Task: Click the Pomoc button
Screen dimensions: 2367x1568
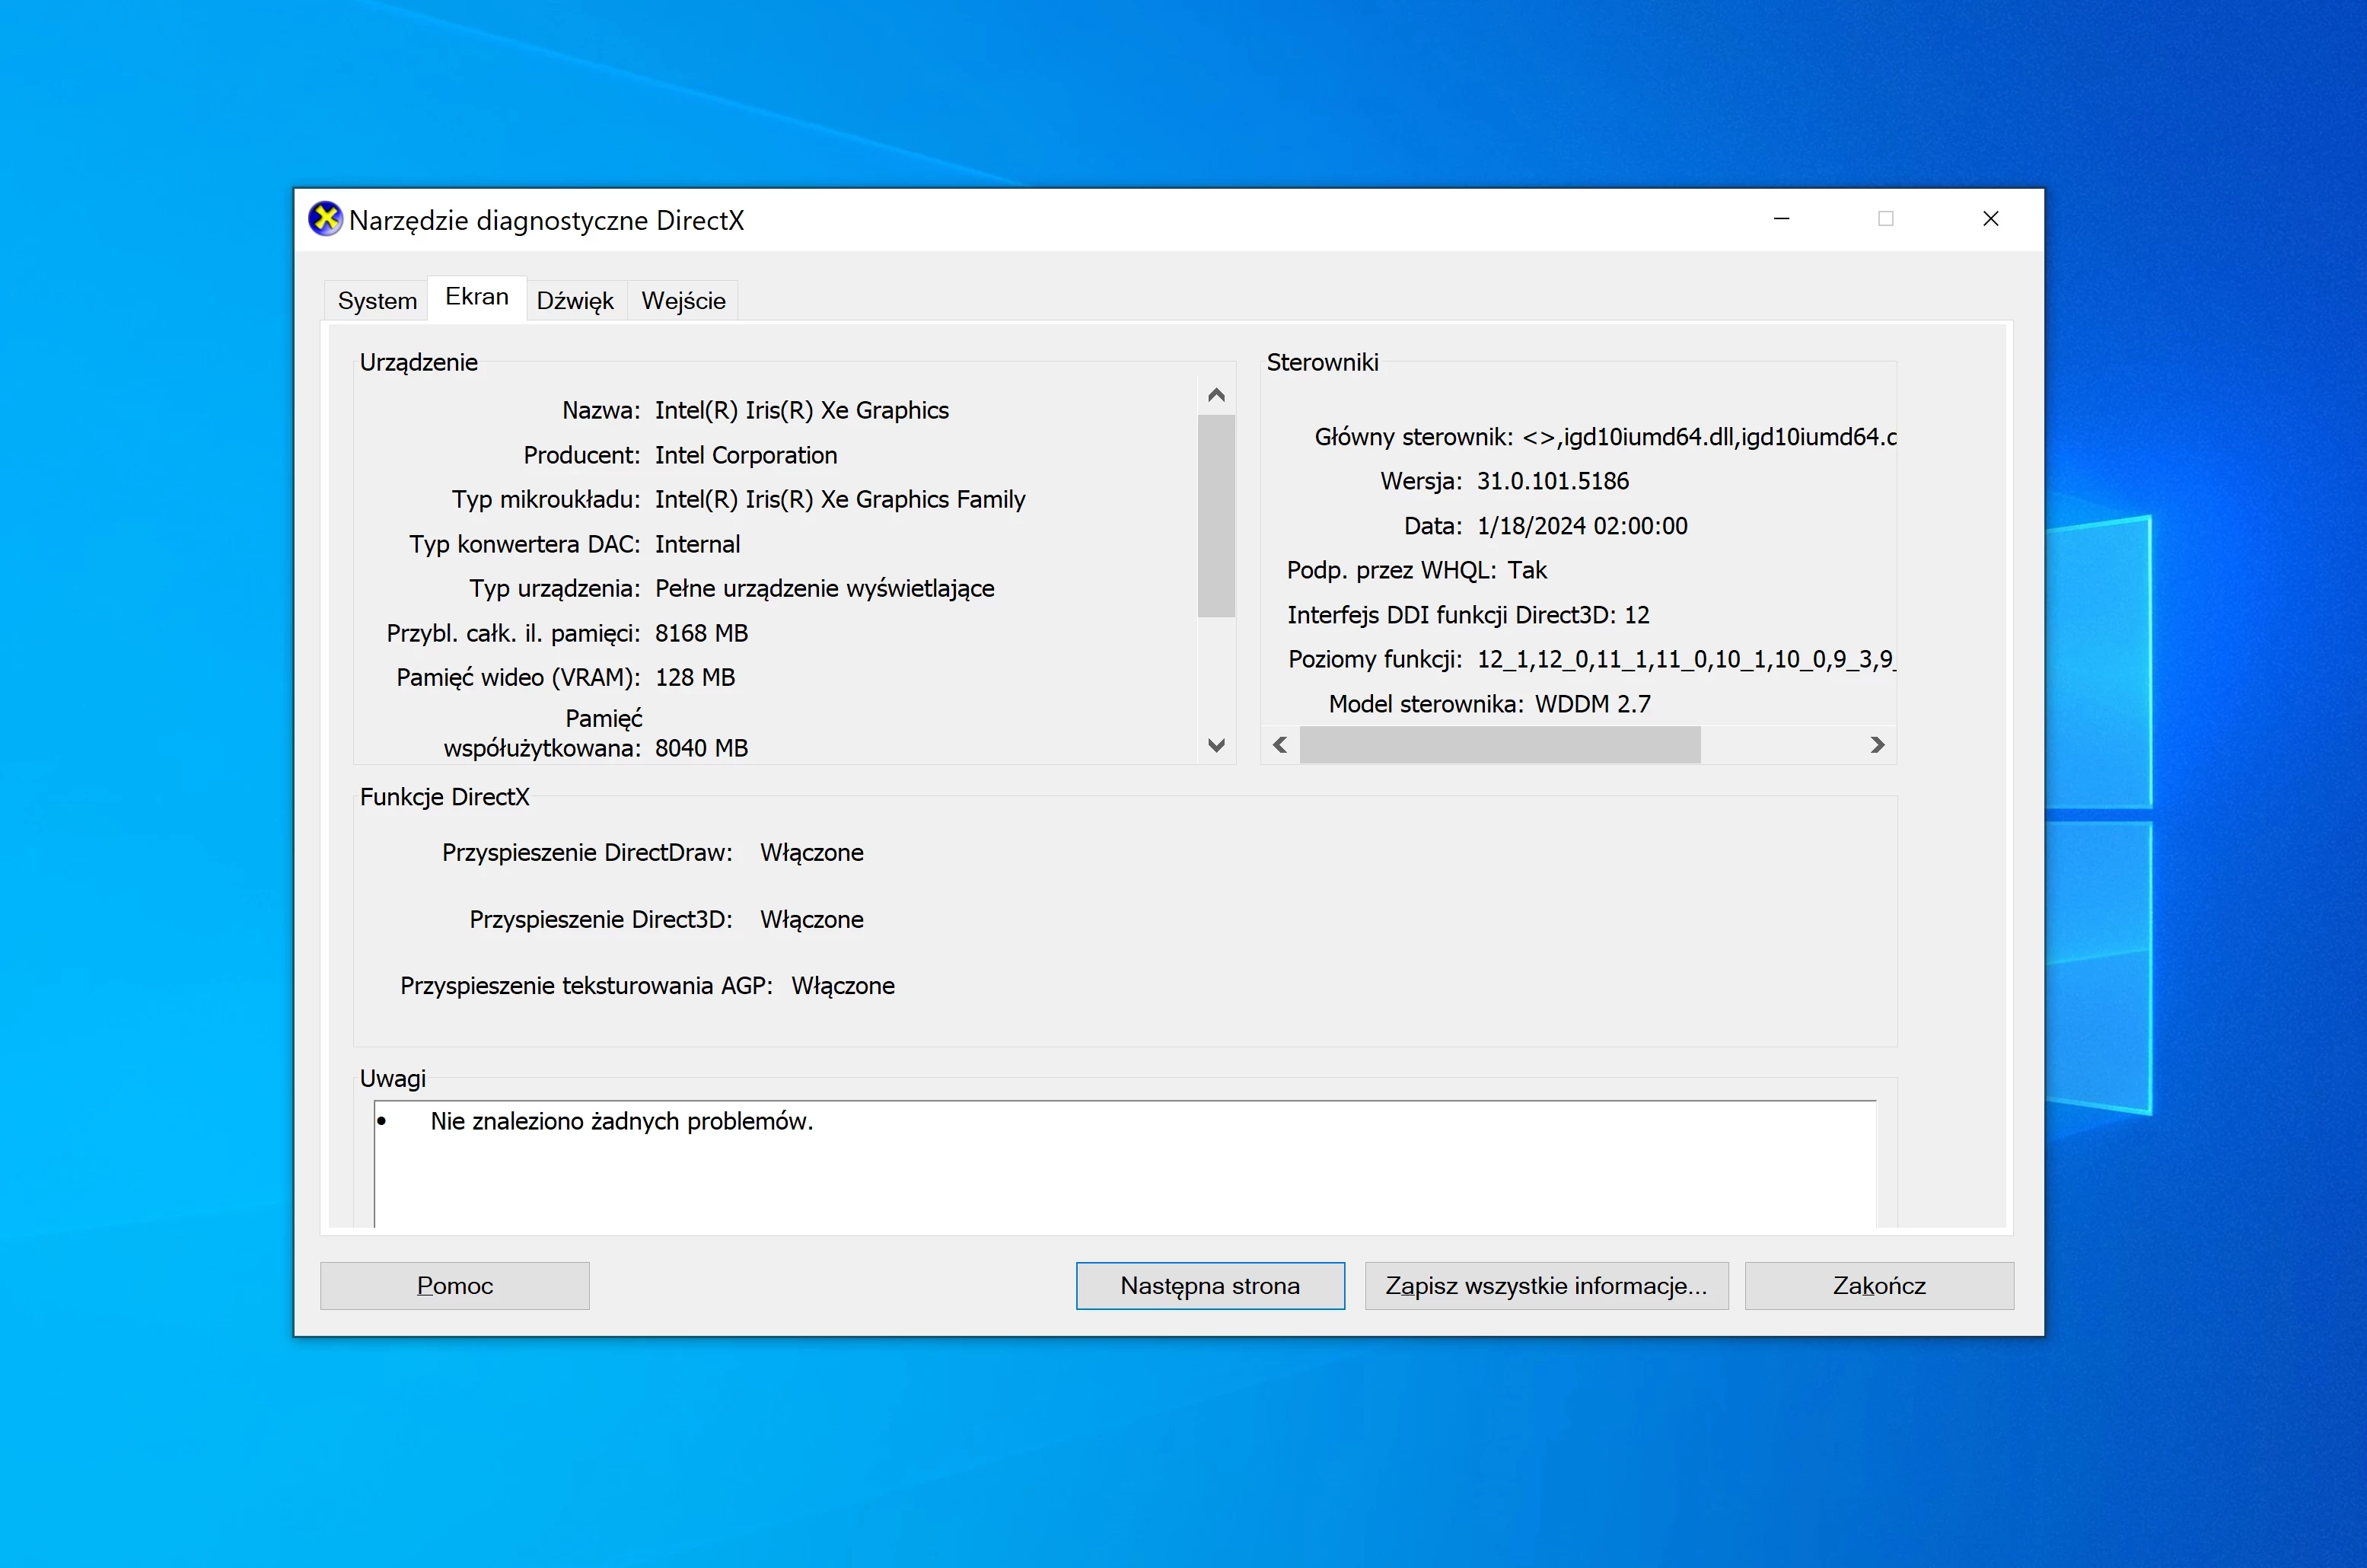Action: click(455, 1286)
